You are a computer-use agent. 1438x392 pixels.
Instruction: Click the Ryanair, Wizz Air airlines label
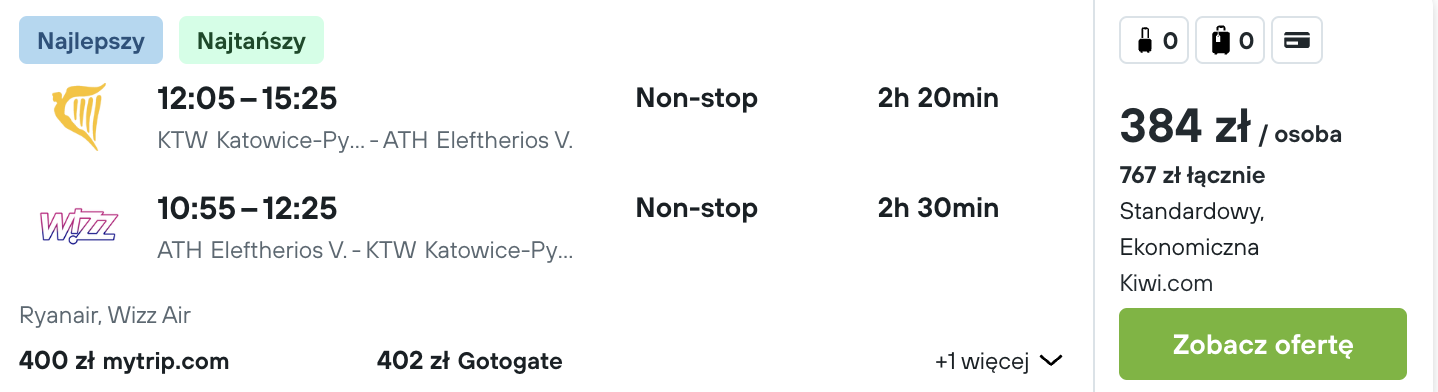[105, 316]
